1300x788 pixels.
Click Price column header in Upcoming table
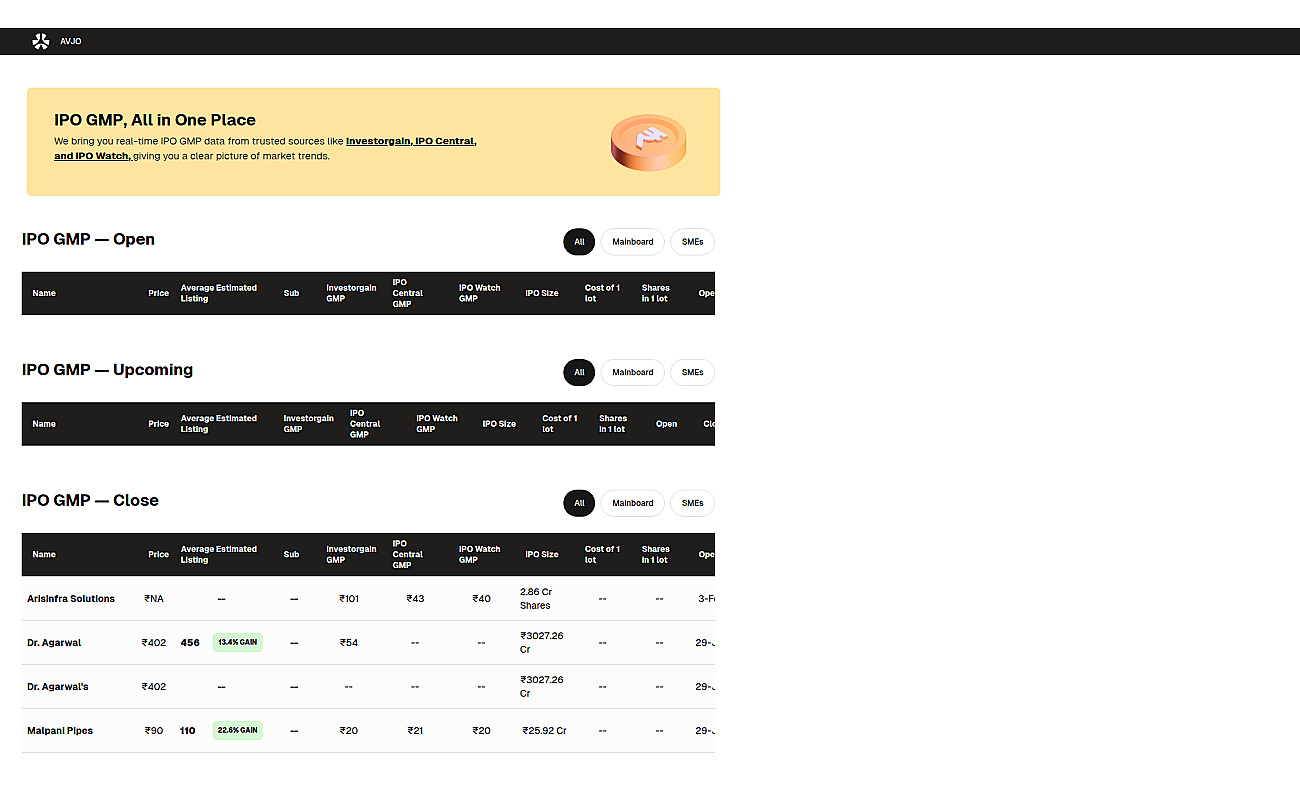159,424
